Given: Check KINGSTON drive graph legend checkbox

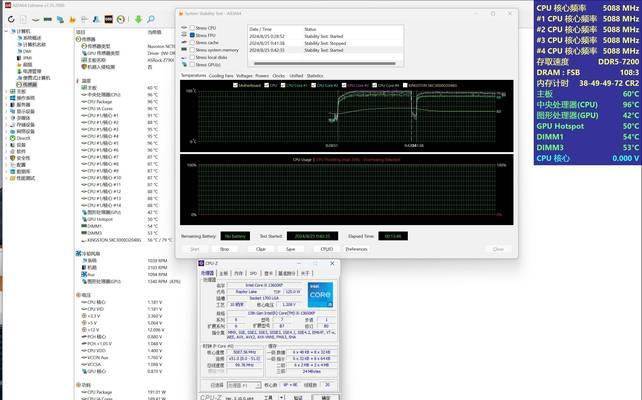Looking at the screenshot, I should click(405, 85).
